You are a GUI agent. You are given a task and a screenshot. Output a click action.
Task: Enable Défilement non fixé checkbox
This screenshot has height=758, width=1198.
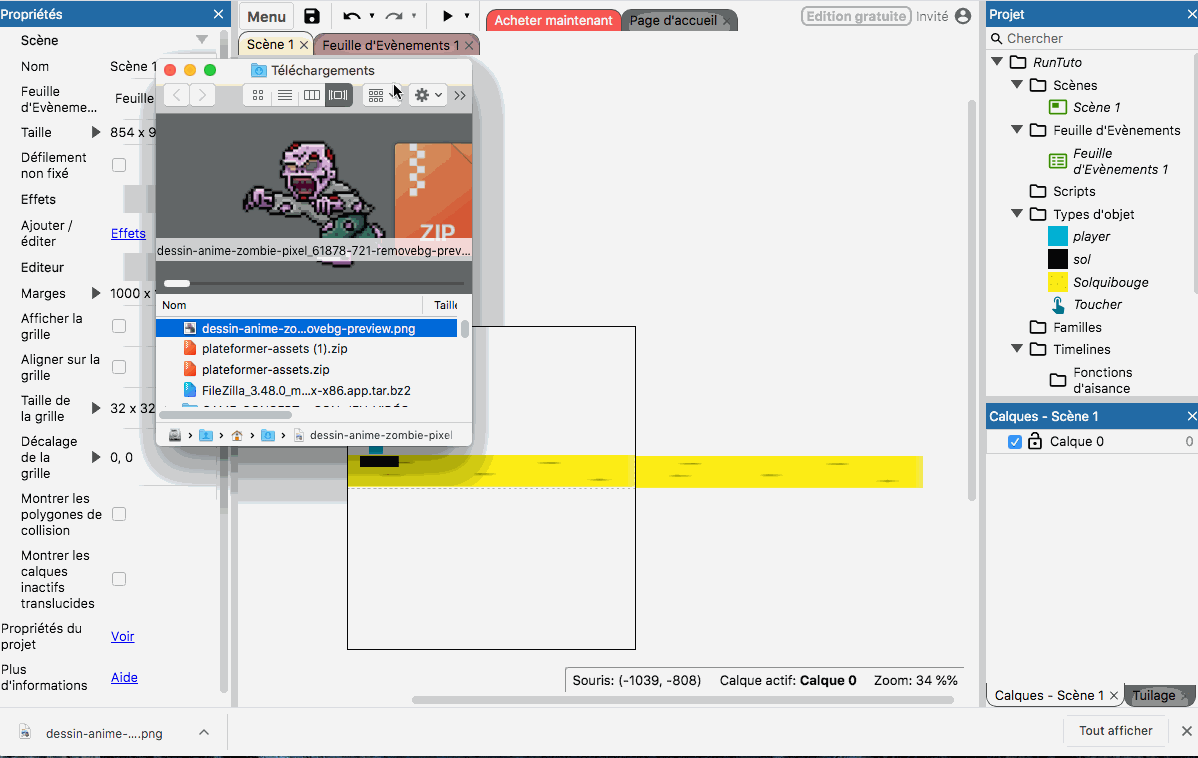pos(119,165)
